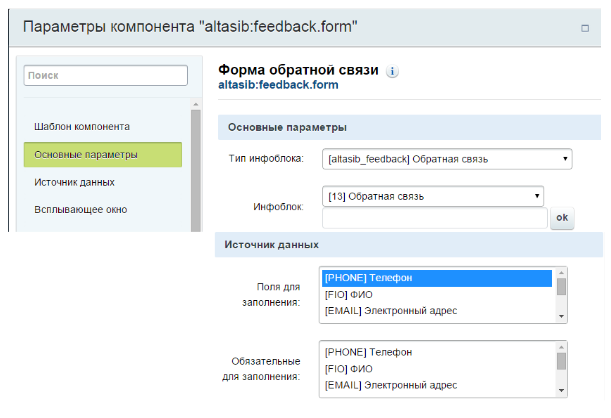Screen dimensions: 611x418
Task: Select Основные параметры in the left sidebar
Action: (x=103, y=154)
